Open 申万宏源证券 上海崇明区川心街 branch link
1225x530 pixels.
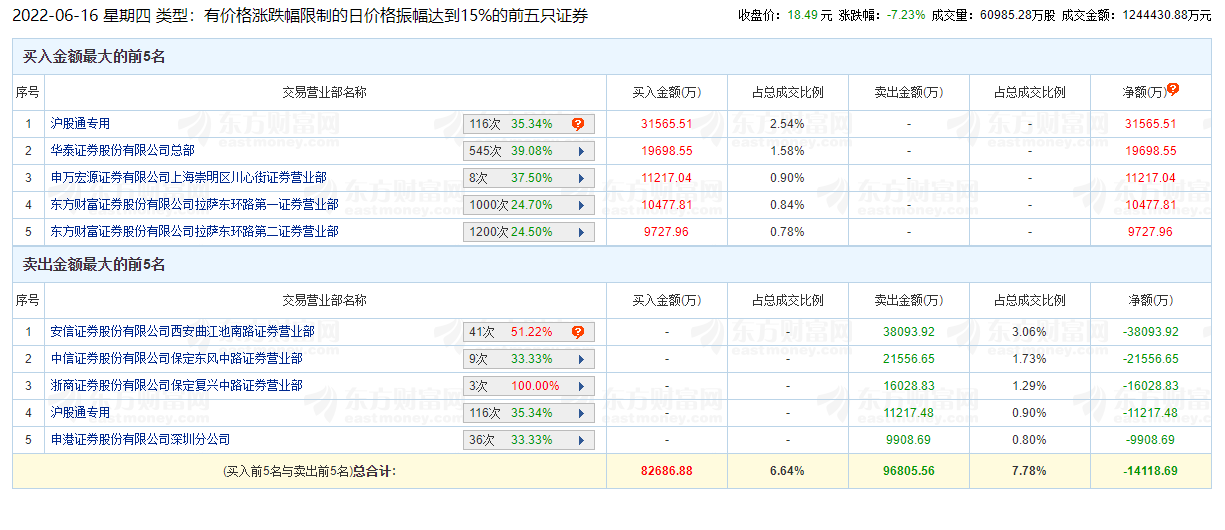188,178
